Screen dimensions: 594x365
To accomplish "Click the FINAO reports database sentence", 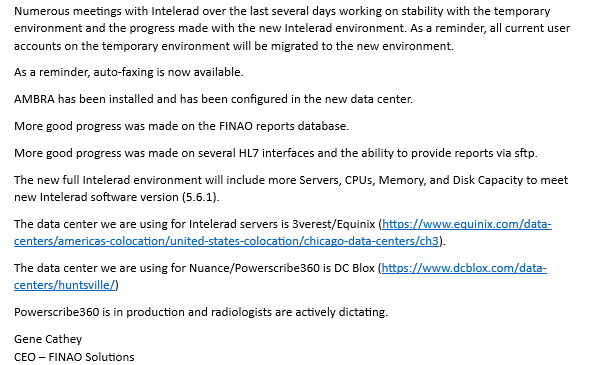I will (x=181, y=126).
